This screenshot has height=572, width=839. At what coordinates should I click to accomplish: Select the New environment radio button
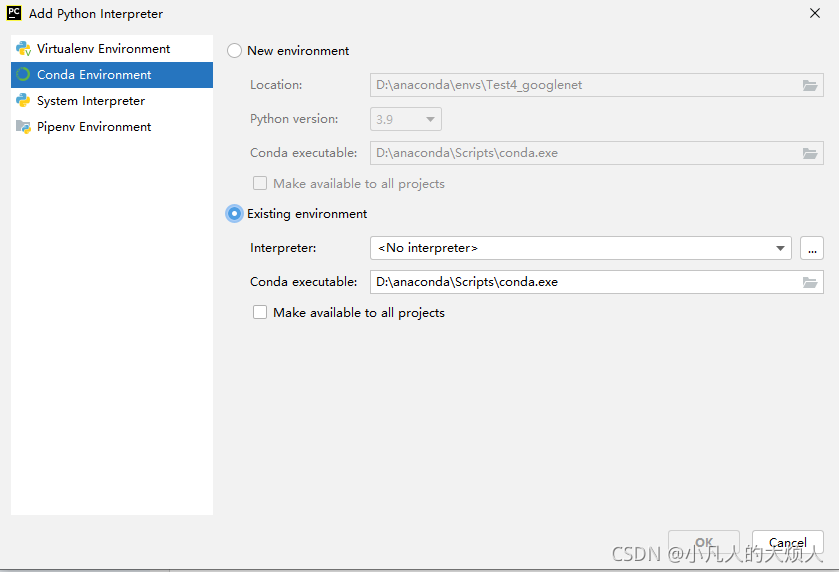[x=234, y=51]
